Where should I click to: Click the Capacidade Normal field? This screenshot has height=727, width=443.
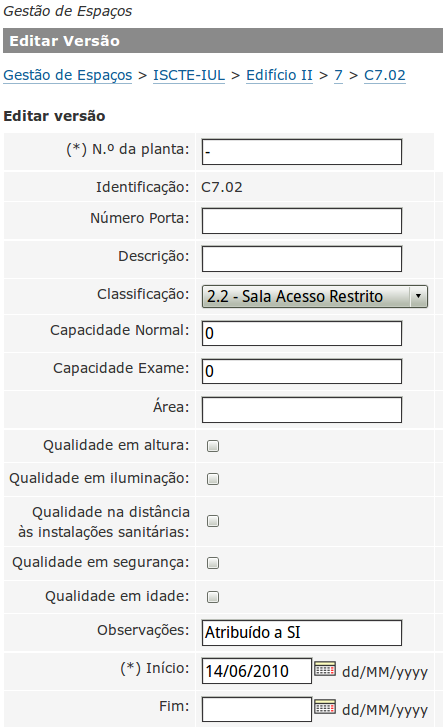(x=302, y=333)
